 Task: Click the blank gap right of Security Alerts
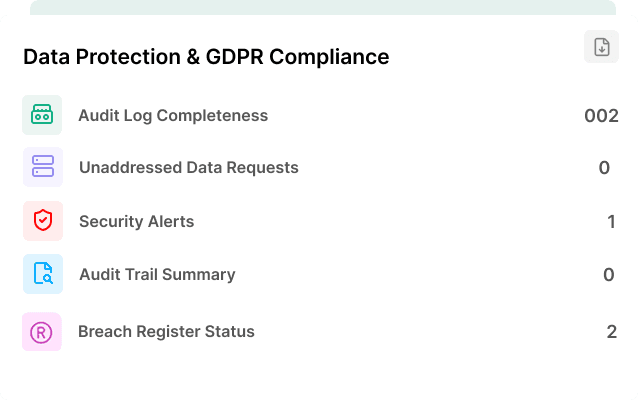click(400, 222)
